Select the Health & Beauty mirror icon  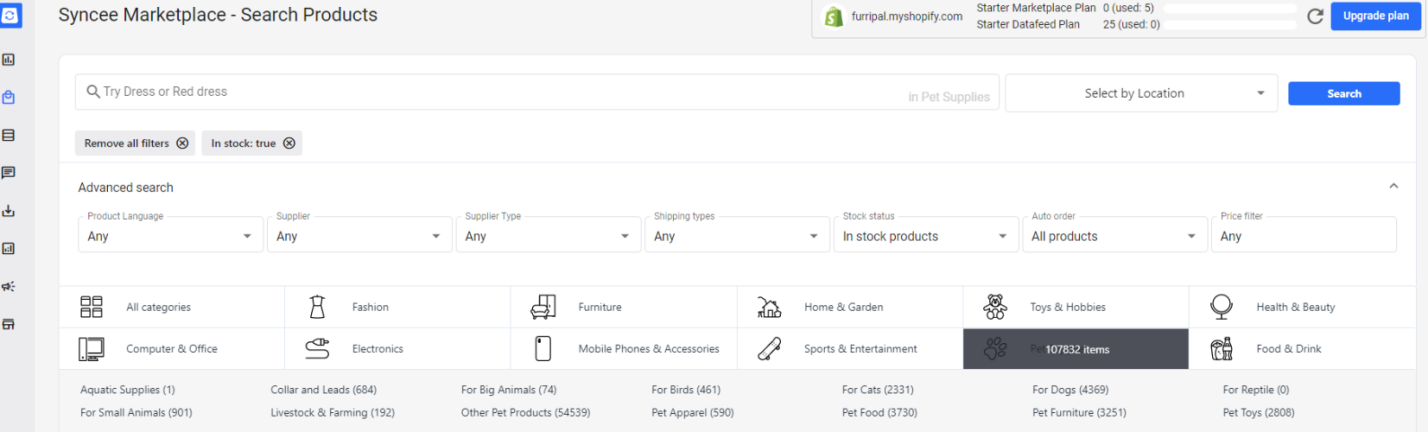1221,307
